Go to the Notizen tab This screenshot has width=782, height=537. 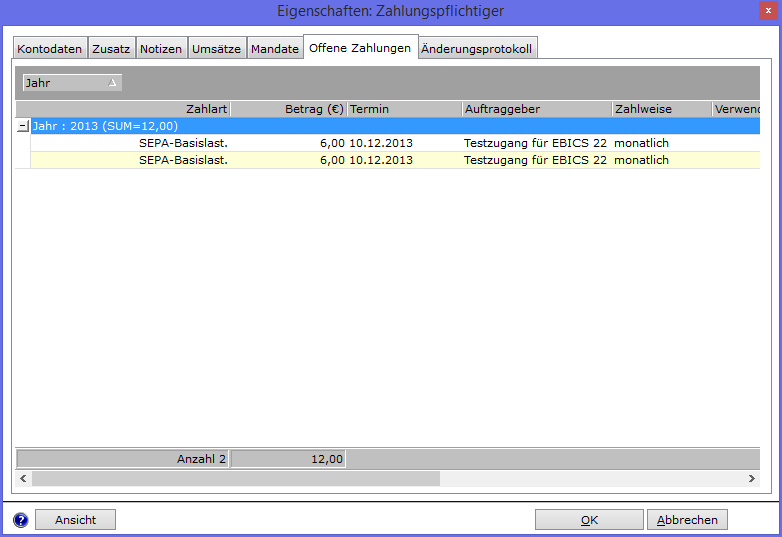(x=161, y=49)
